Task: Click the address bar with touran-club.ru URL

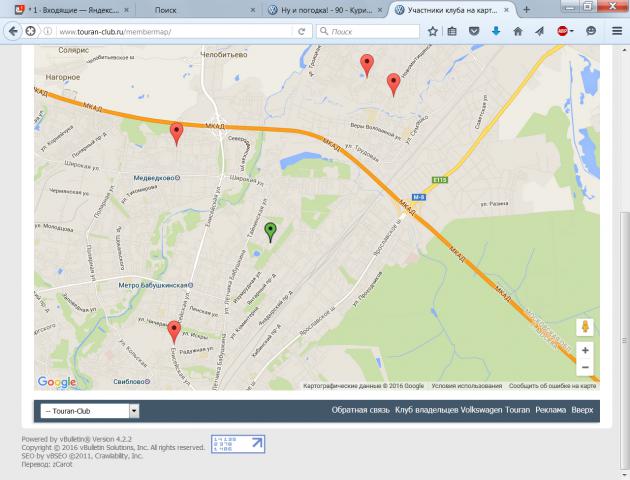Action: (x=175, y=31)
